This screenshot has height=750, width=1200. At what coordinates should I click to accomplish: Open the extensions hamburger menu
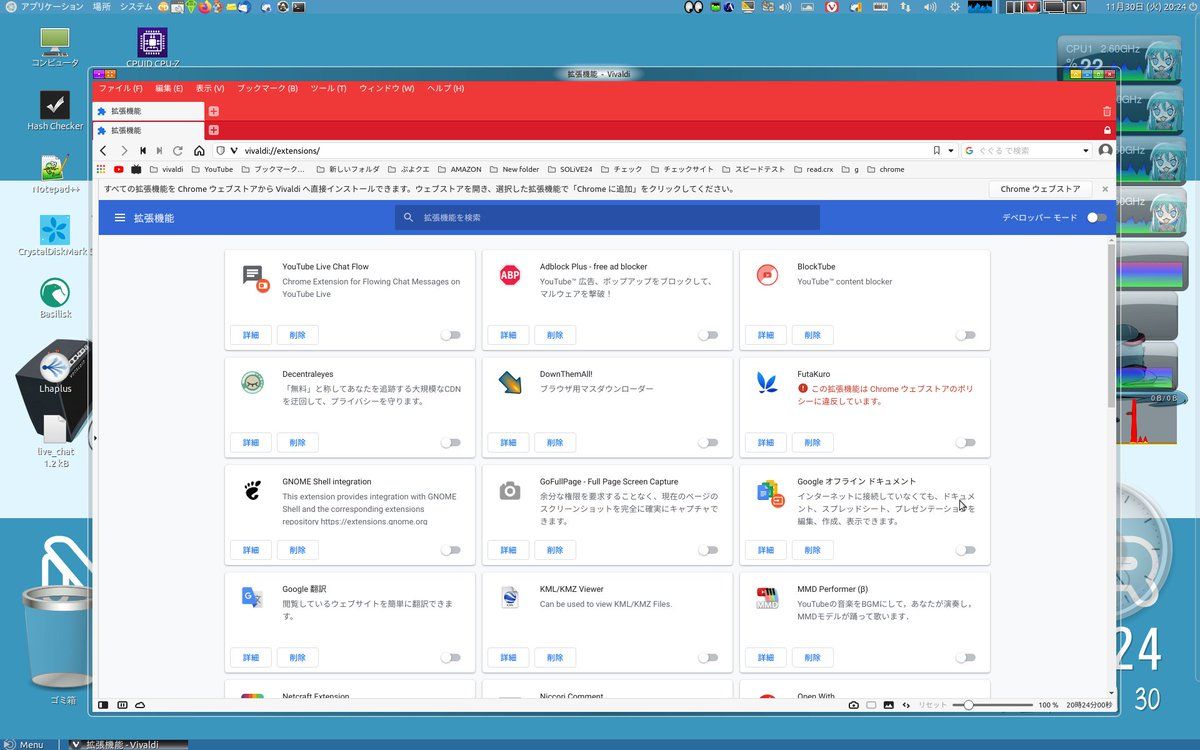tap(120, 217)
